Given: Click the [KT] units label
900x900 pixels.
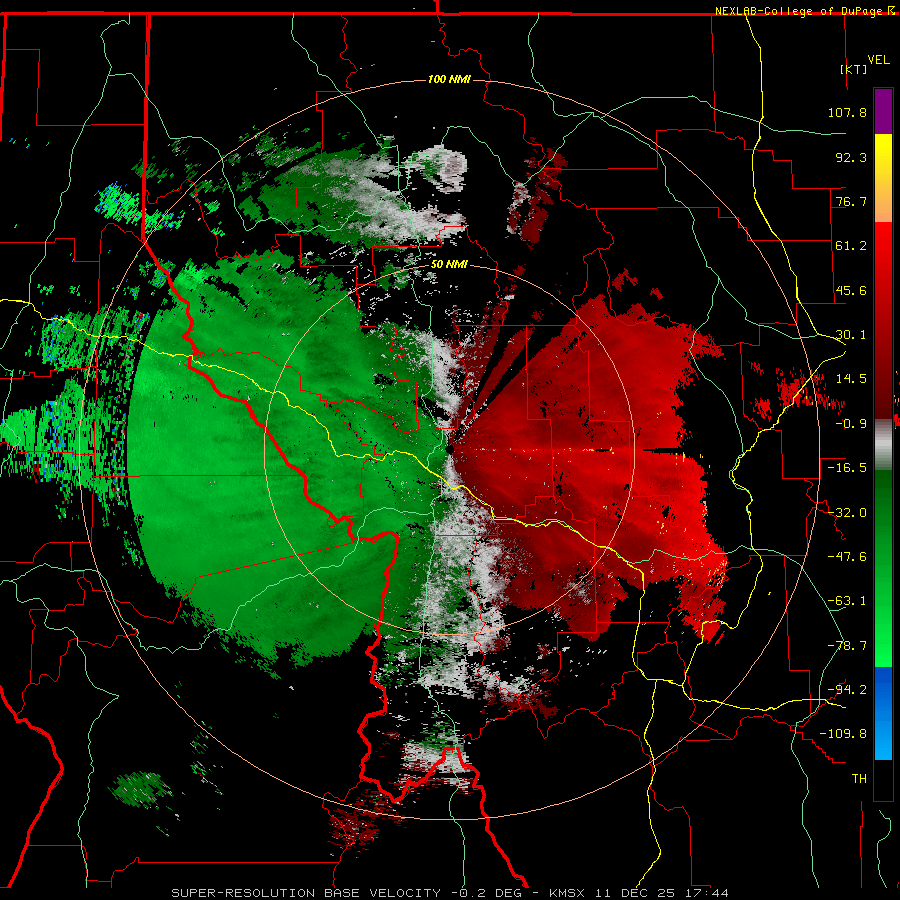Looking at the screenshot, I should 854,69.
